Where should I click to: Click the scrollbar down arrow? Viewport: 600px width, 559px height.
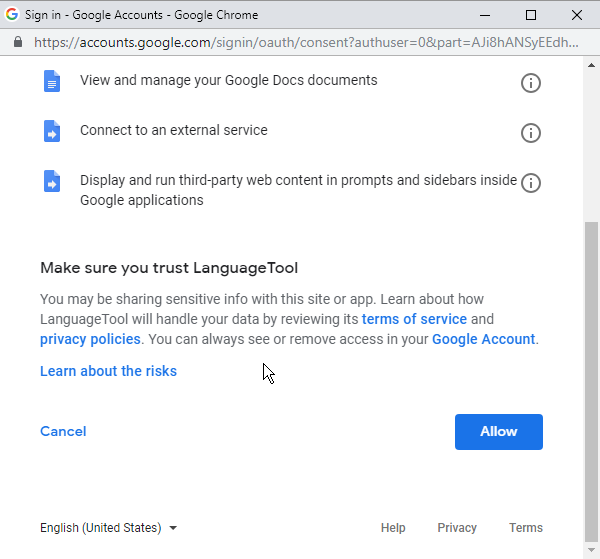point(592,550)
